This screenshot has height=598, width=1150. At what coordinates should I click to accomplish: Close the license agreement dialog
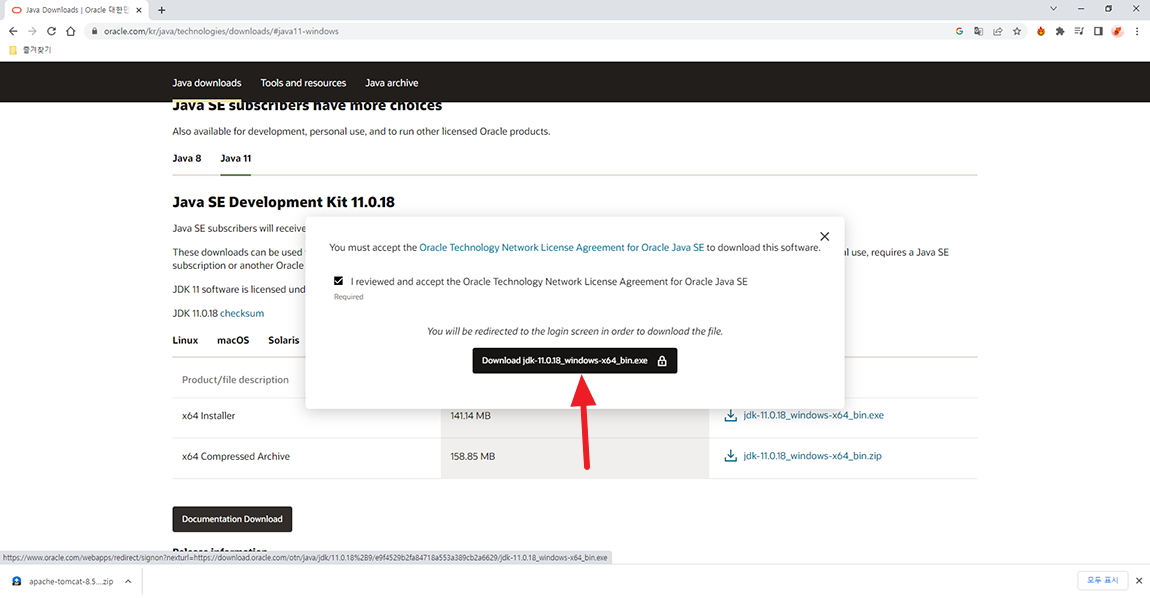(x=824, y=236)
